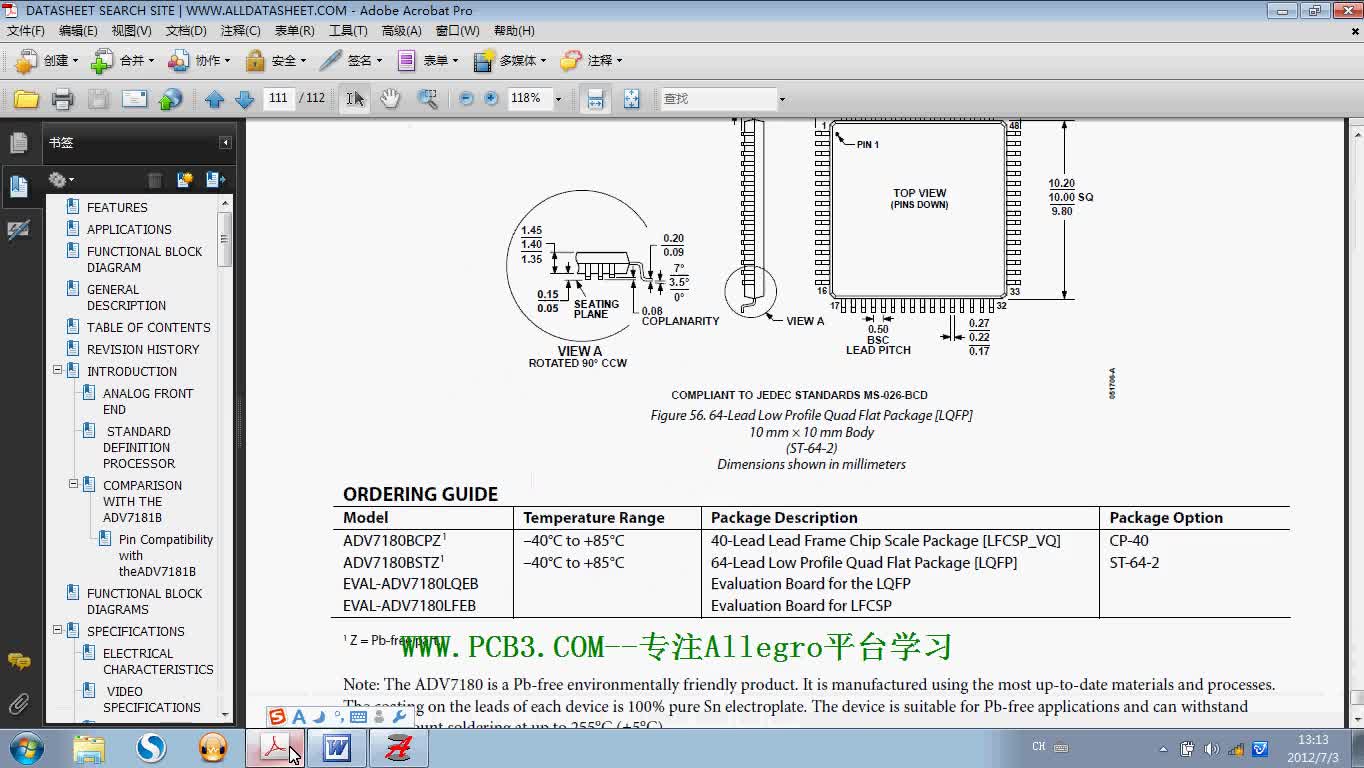Go to next page with down arrow
1364x768 pixels.
244,99
